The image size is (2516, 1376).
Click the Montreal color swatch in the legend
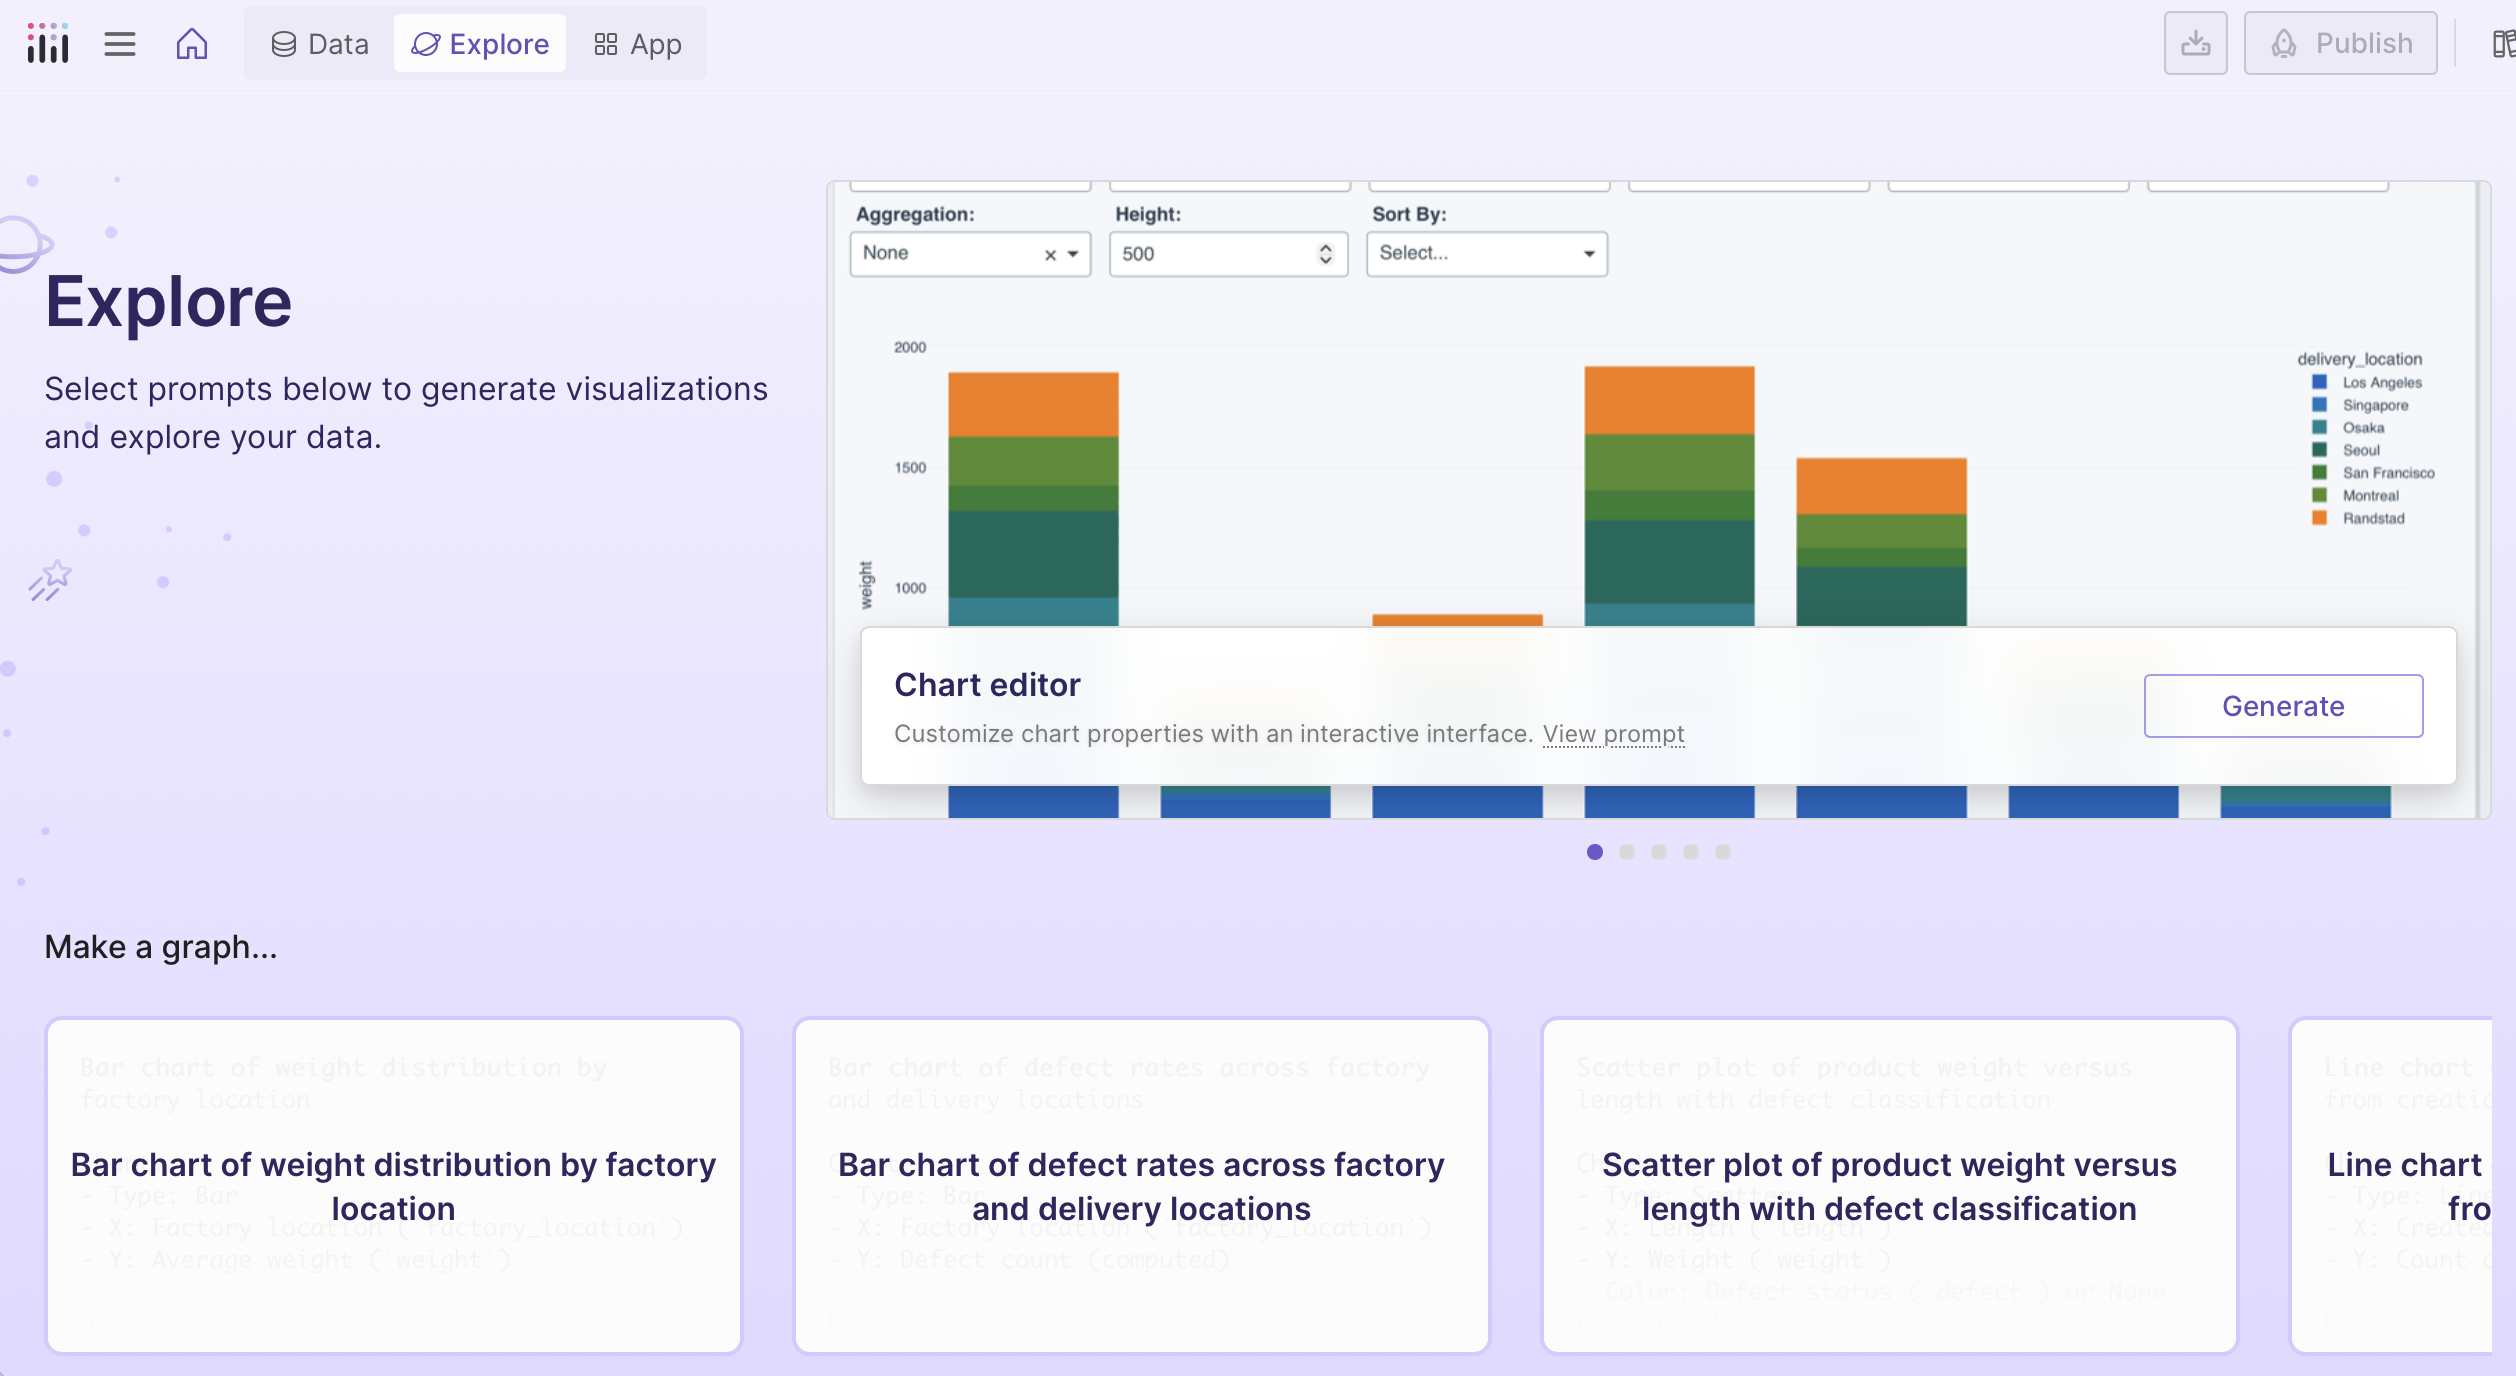(2319, 495)
